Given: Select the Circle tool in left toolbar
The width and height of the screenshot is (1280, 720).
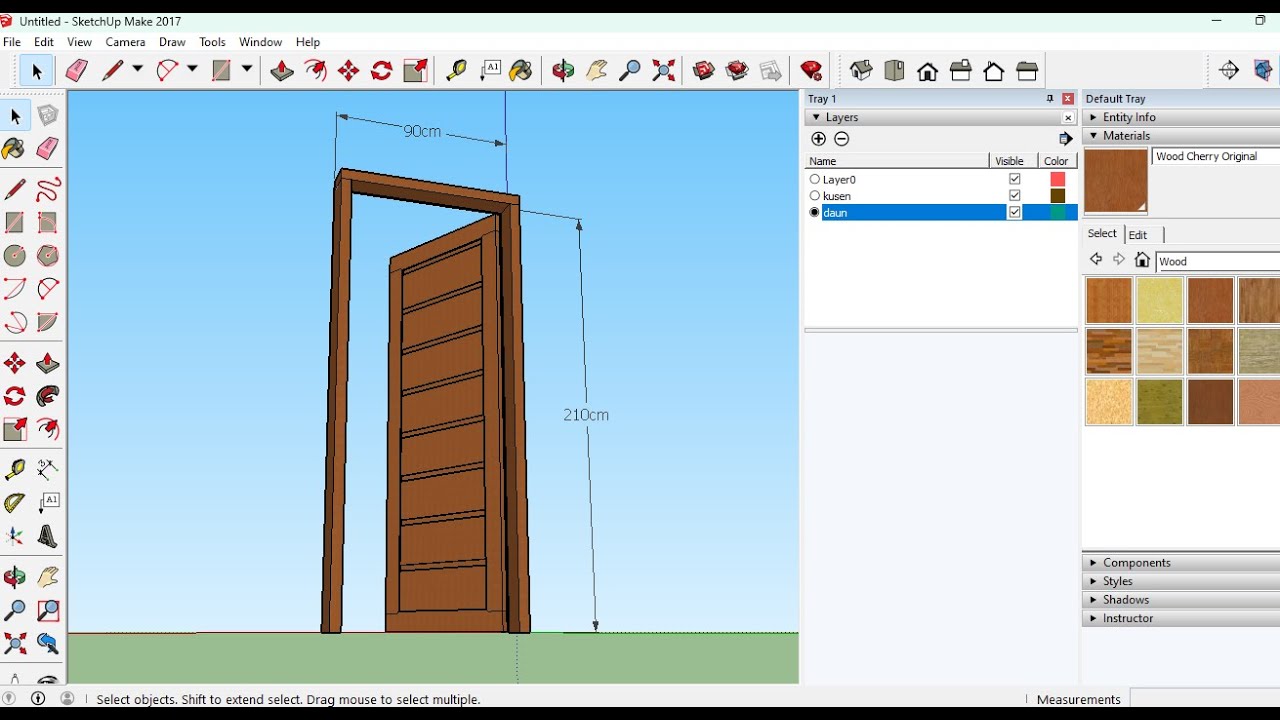Looking at the screenshot, I should [15, 256].
